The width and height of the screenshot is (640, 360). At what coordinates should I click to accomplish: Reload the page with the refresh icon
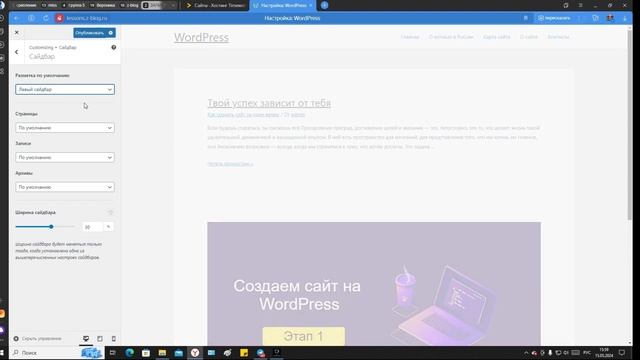(46, 18)
